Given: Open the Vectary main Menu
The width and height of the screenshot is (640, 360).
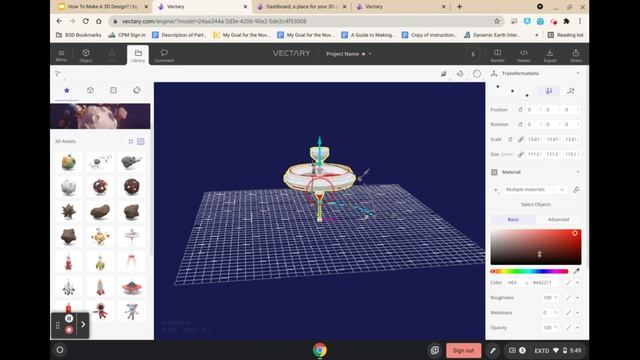Looking at the screenshot, I should [x=61, y=55].
